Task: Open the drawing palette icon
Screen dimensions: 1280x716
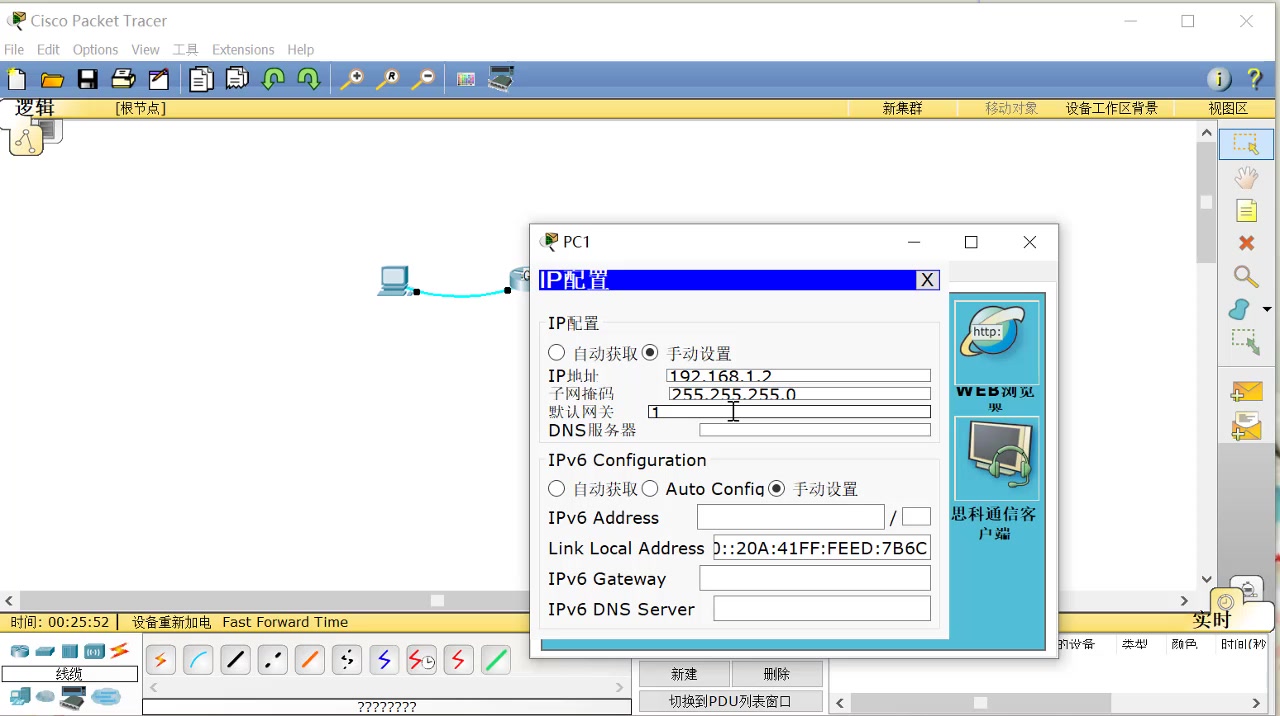Action: [x=466, y=80]
